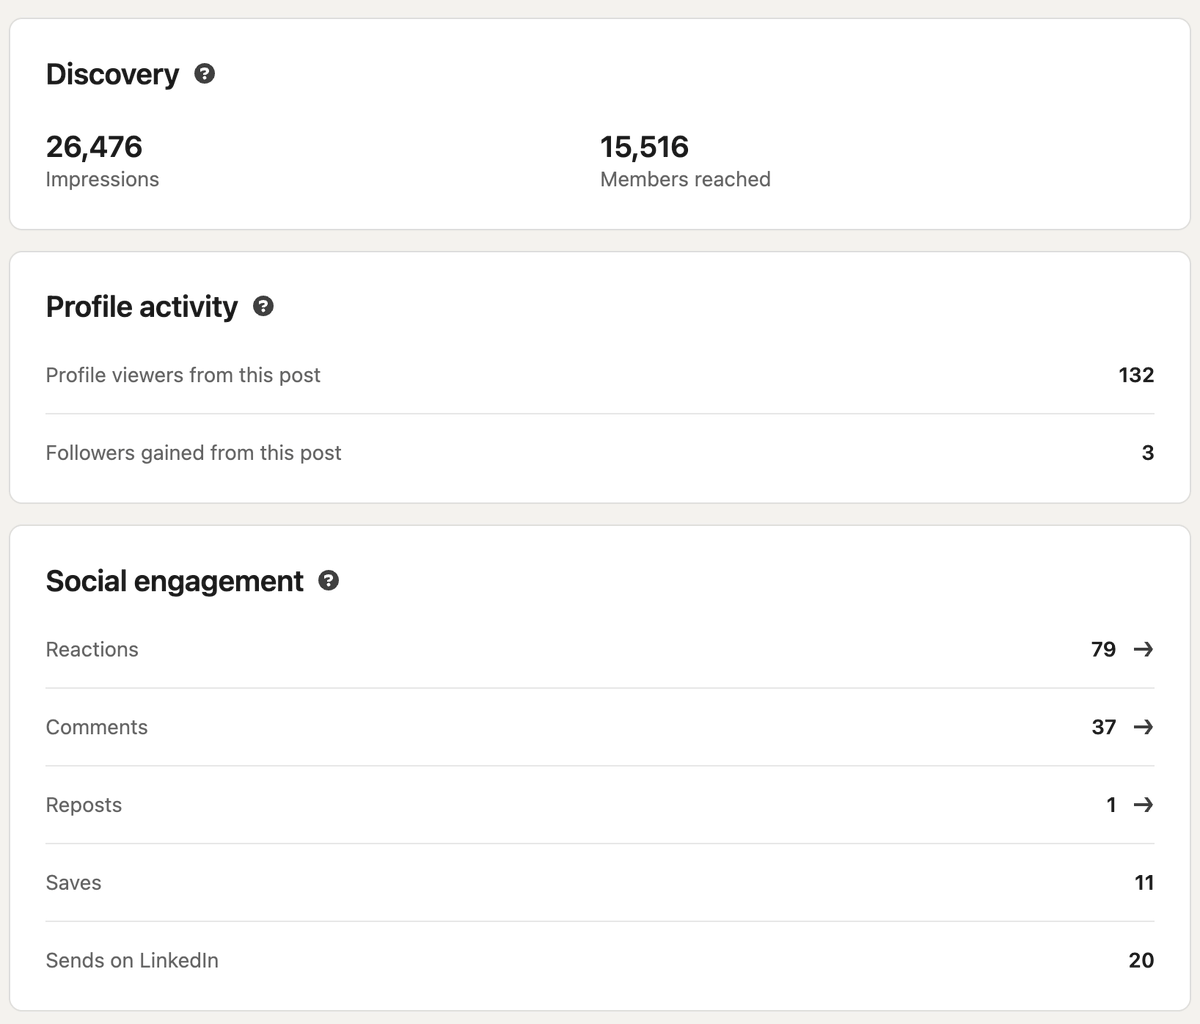This screenshot has width=1200, height=1024.
Task: Click Followers gained from this post row
Action: pyautogui.click(x=600, y=453)
